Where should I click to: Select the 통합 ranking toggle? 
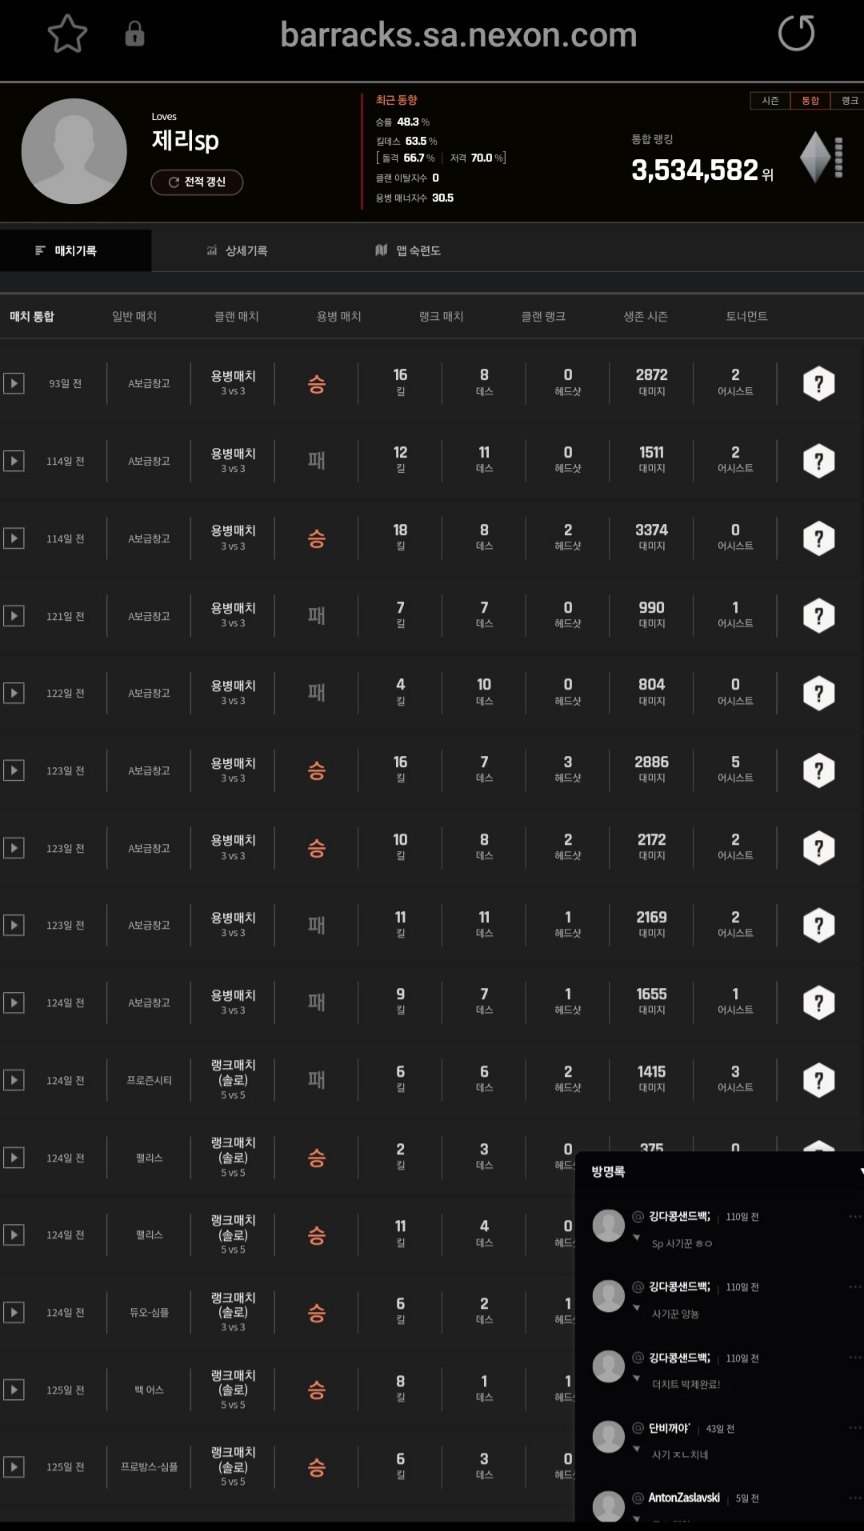pyautogui.click(x=809, y=101)
